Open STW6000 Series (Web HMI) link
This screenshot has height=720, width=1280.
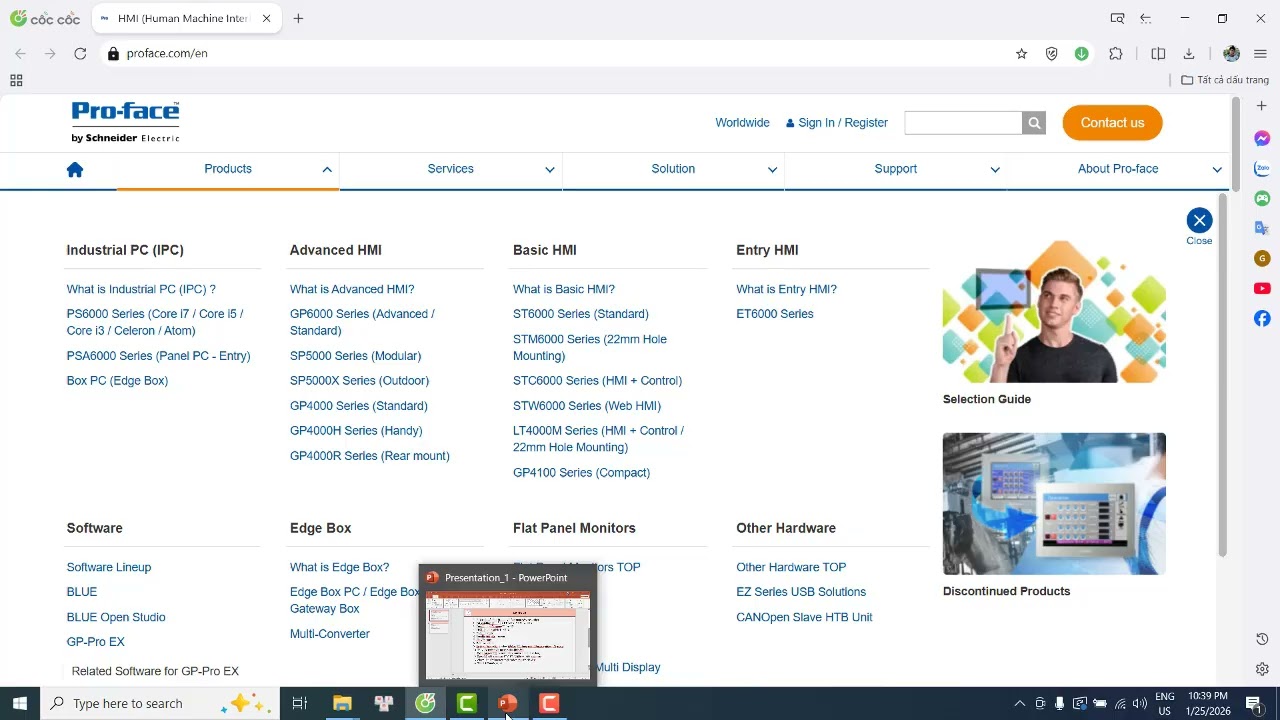click(x=587, y=406)
